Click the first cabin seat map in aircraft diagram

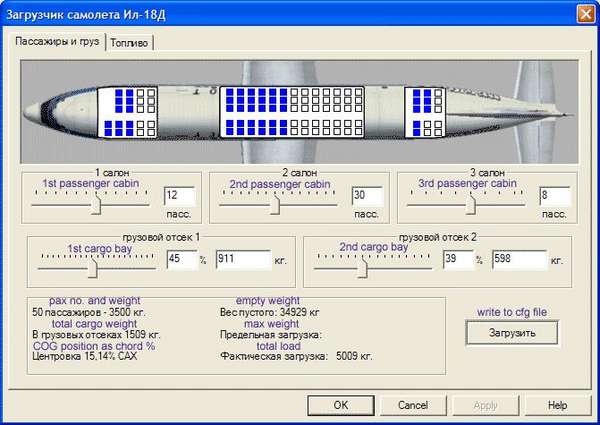[127, 112]
